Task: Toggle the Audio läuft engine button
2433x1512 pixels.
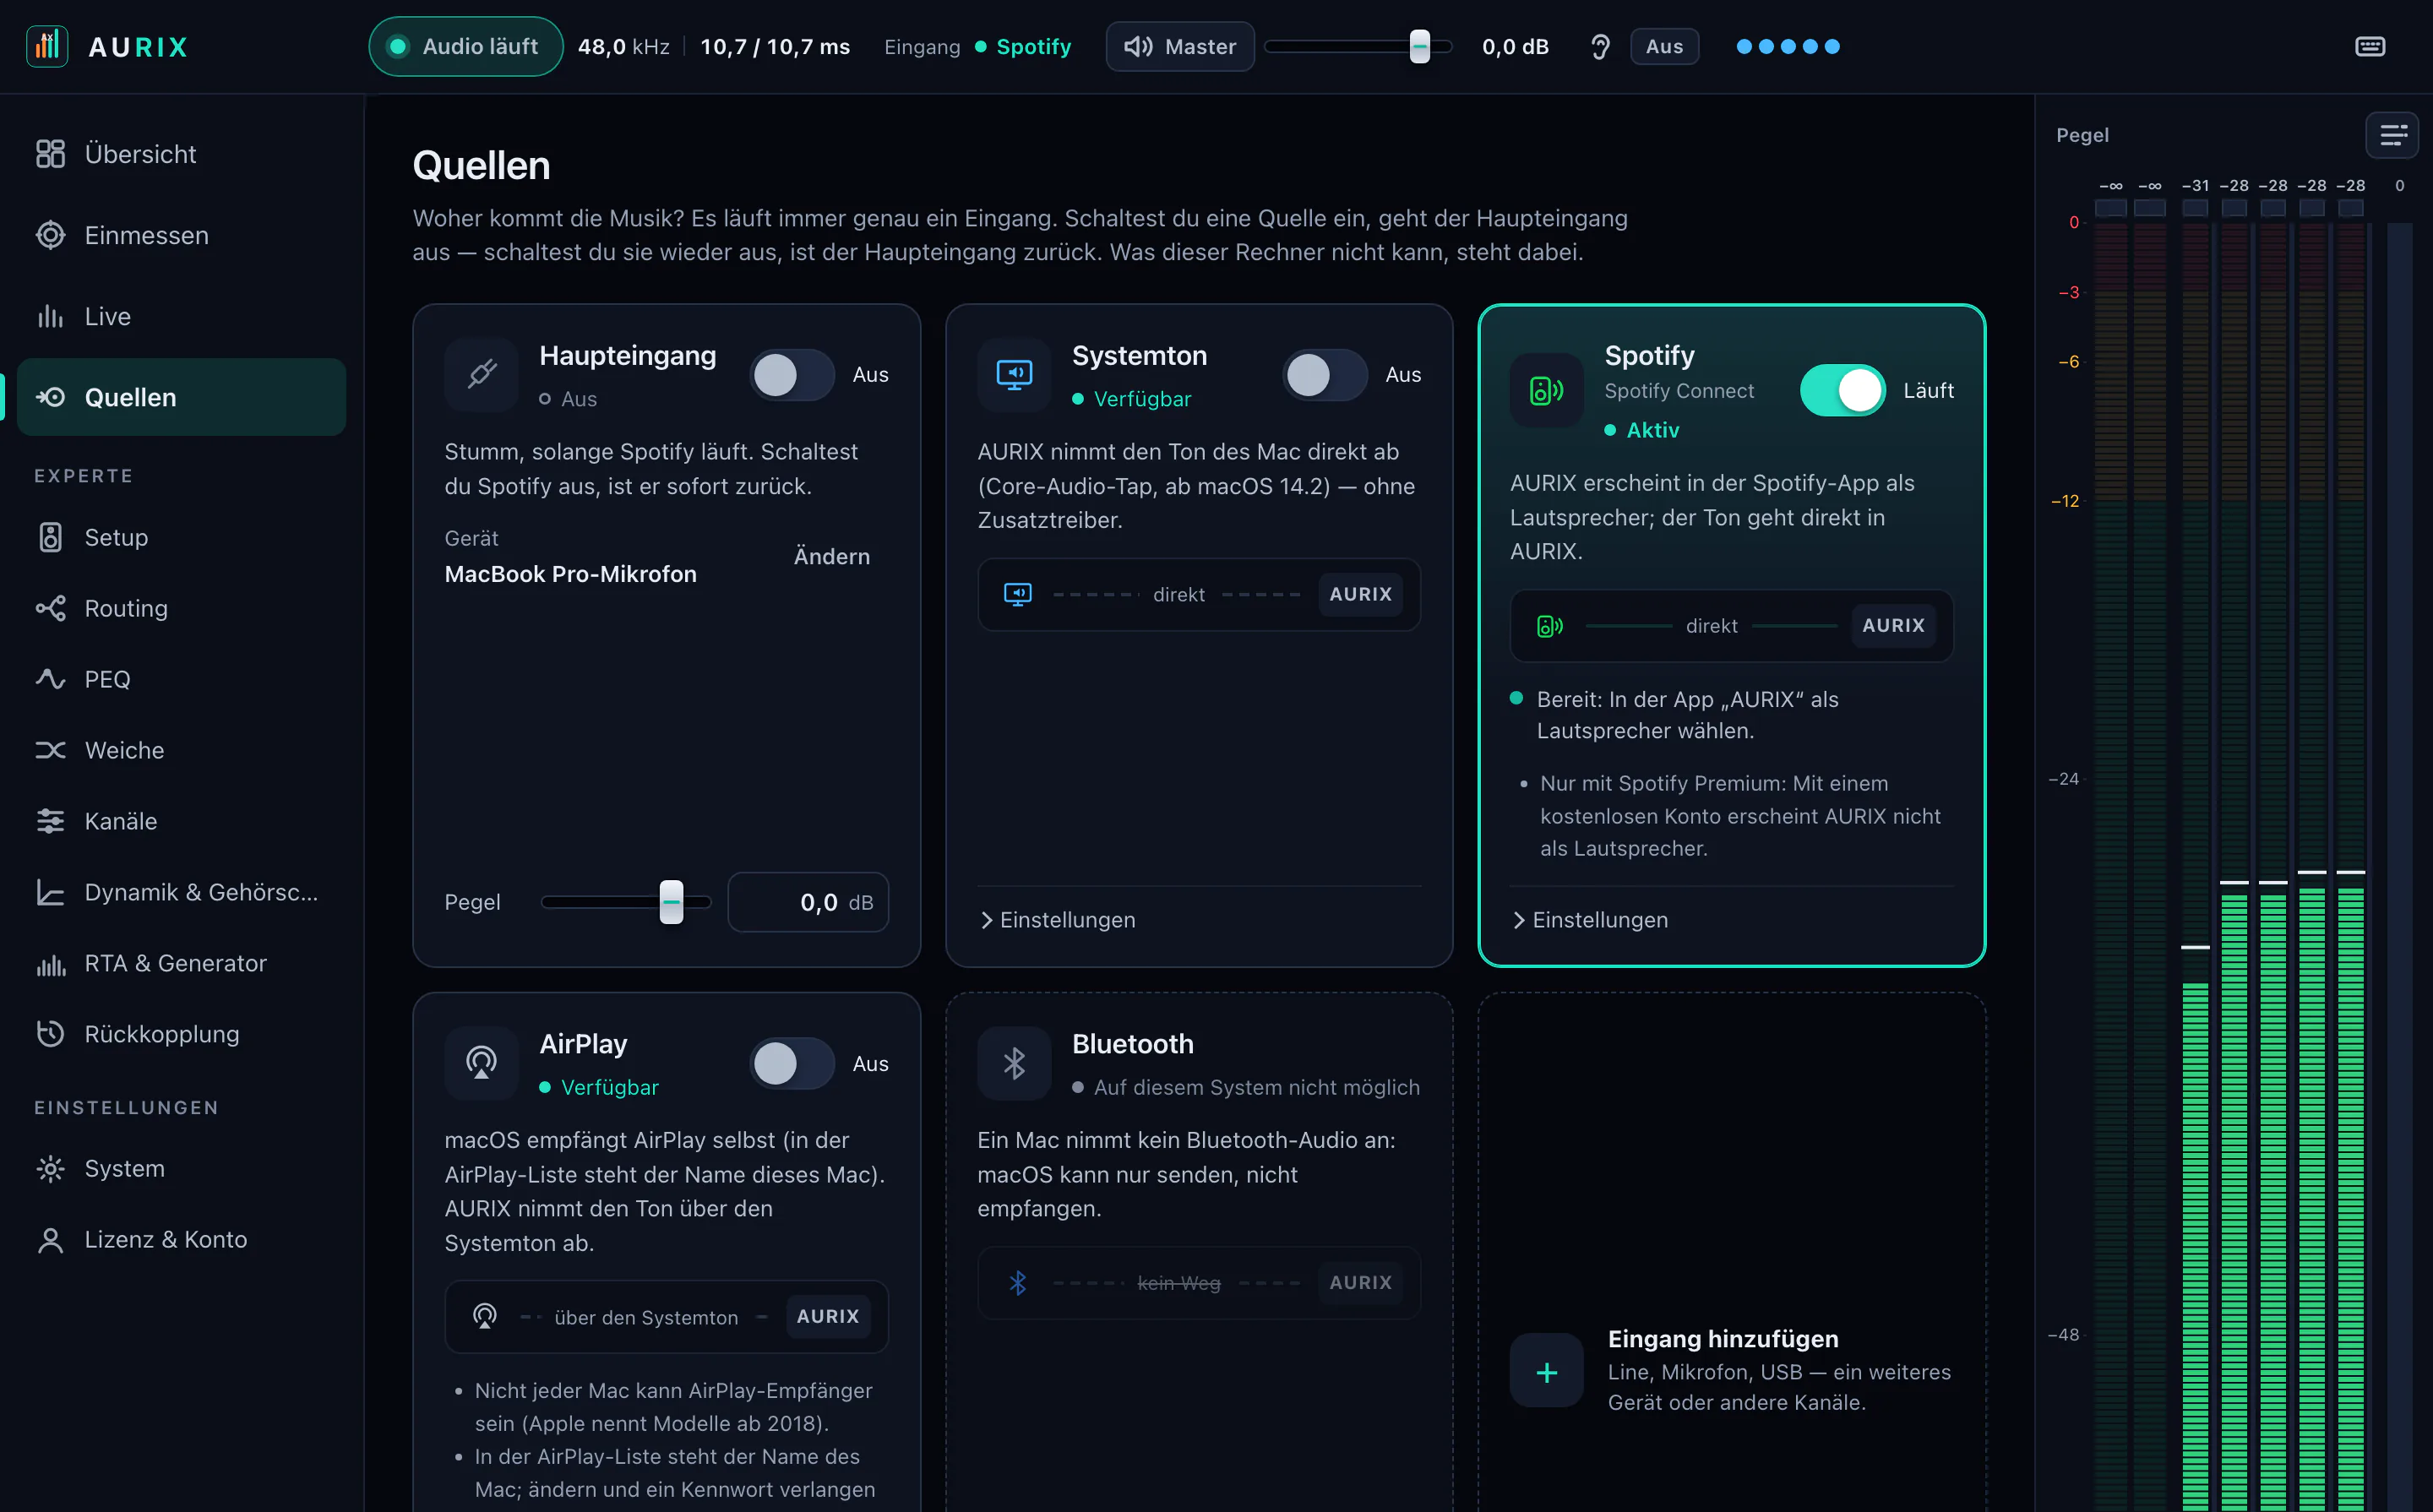Action: [x=465, y=46]
